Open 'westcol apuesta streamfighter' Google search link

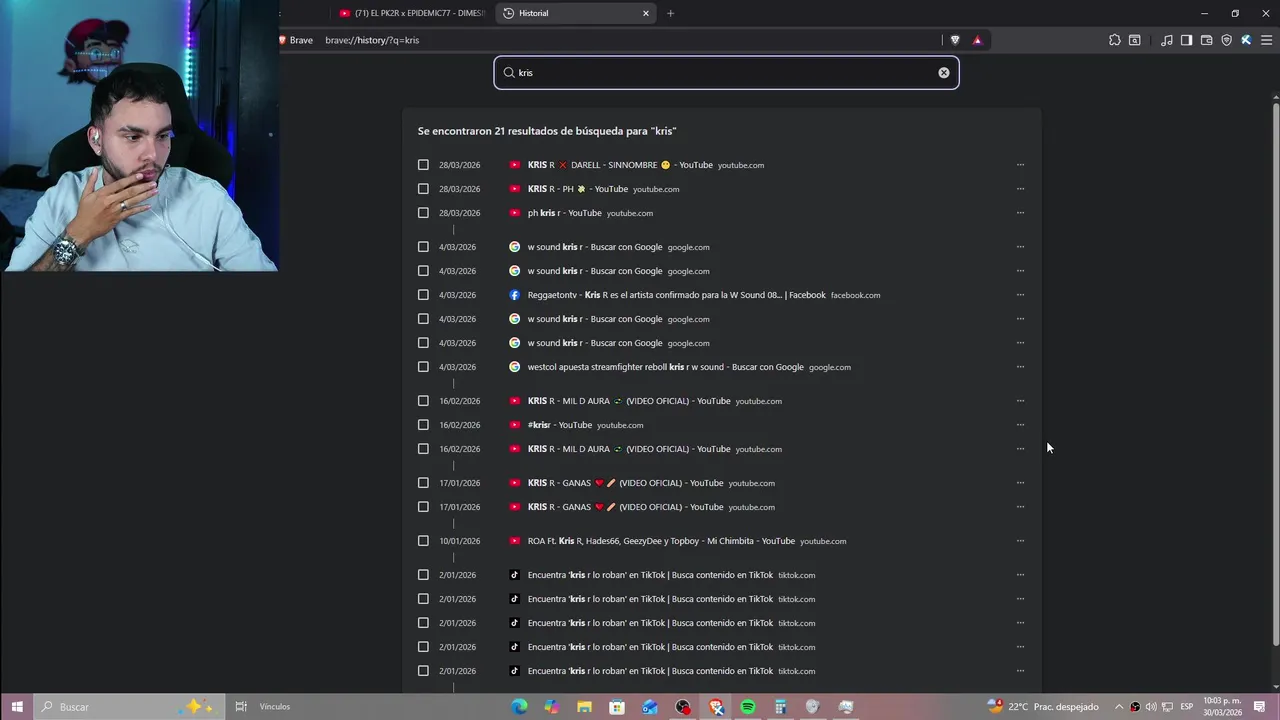point(666,367)
